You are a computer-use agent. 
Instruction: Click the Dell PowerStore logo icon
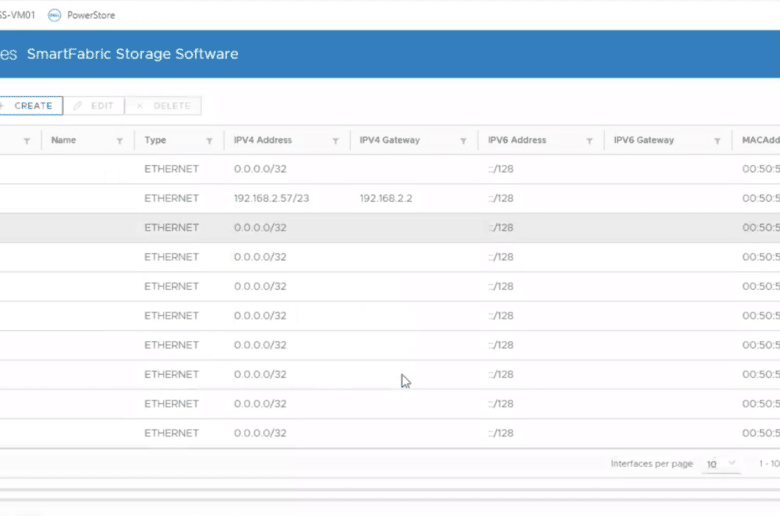coord(54,15)
